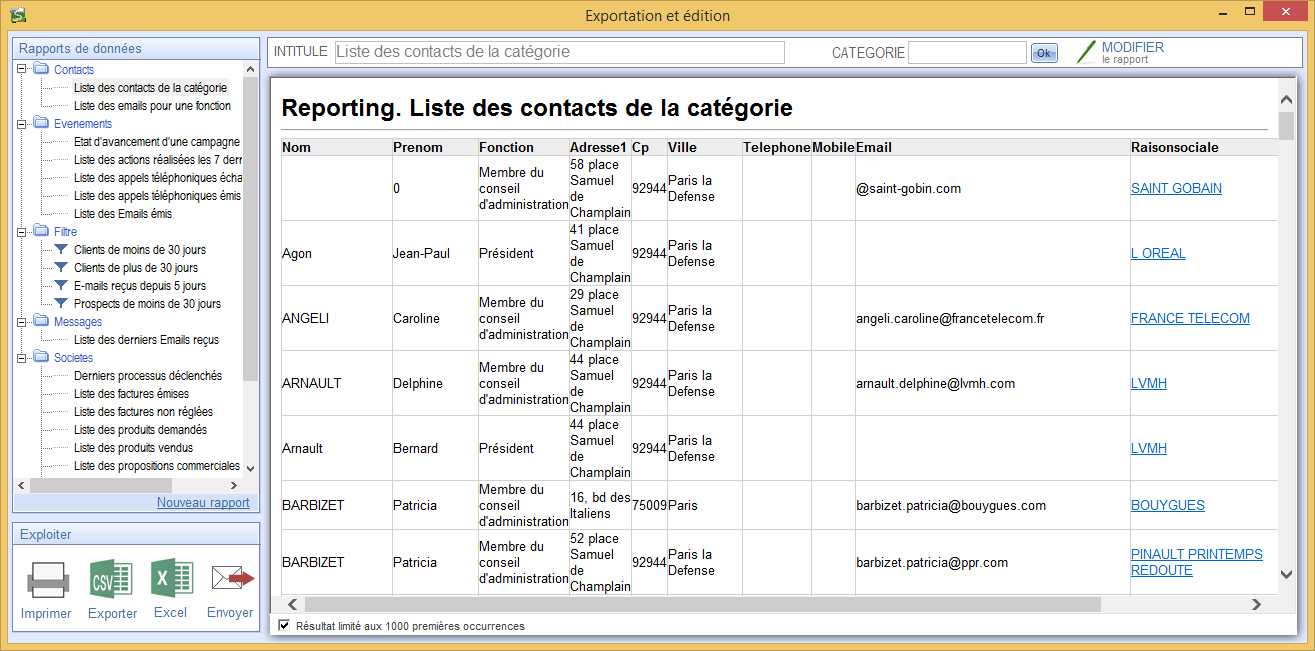Click the Evenements folder icon
The image size is (1315, 651).
click(x=41, y=123)
